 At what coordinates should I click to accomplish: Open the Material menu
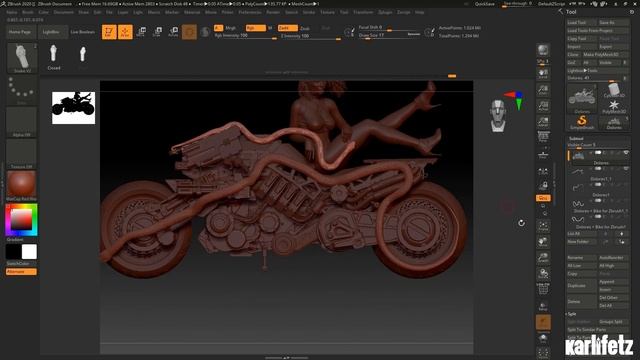[191, 12]
